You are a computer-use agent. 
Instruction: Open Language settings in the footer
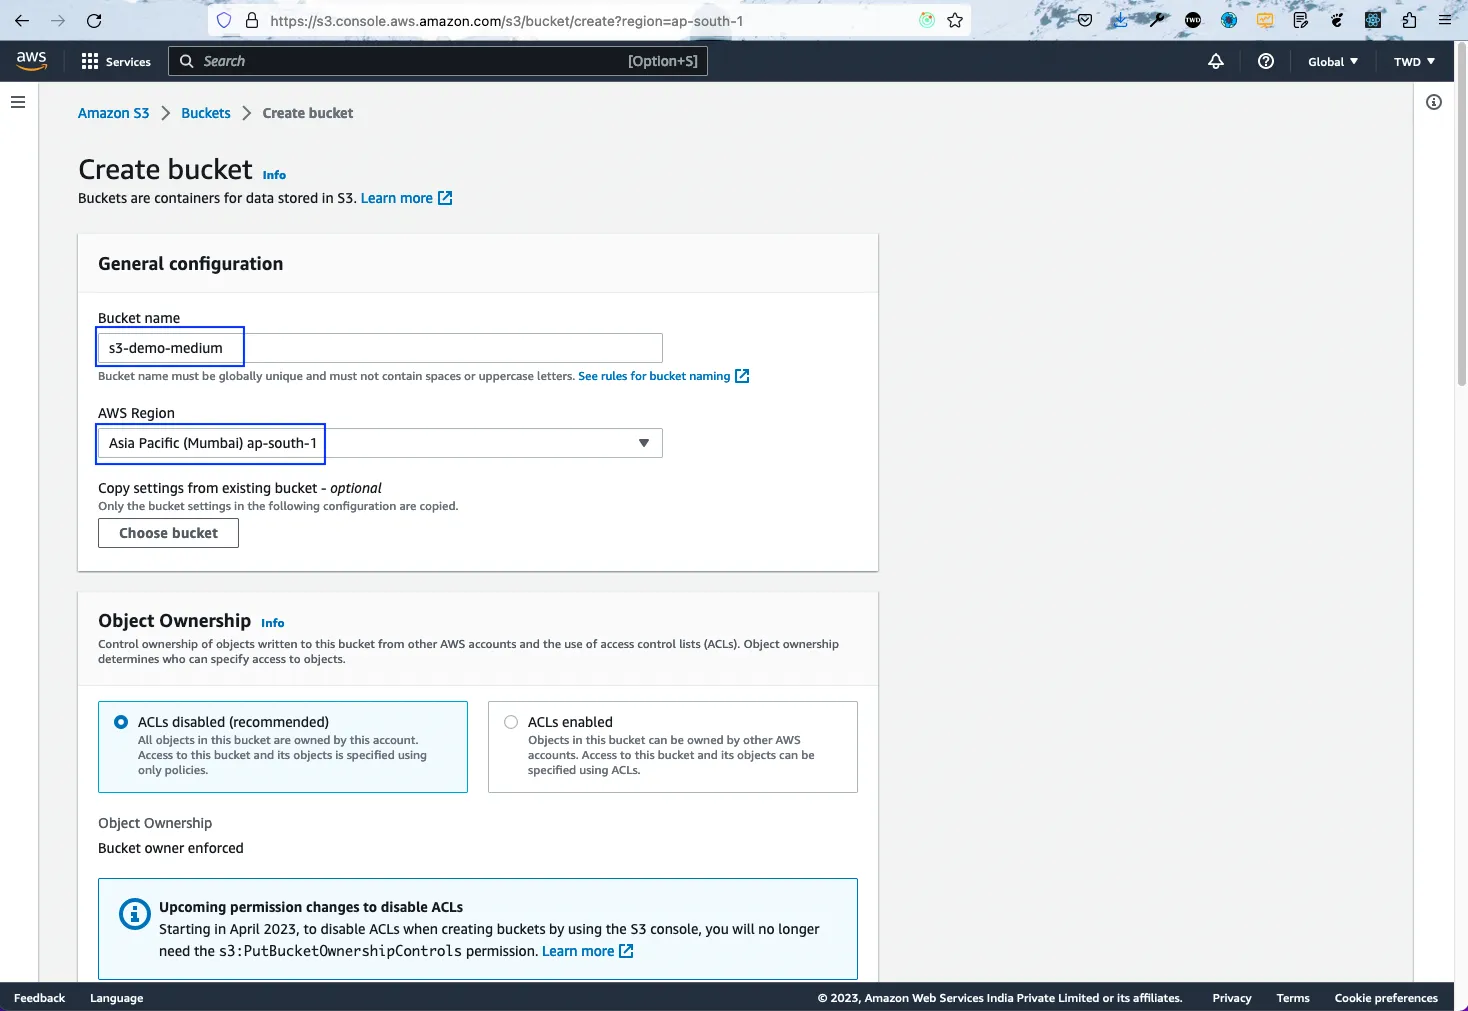coord(117,998)
